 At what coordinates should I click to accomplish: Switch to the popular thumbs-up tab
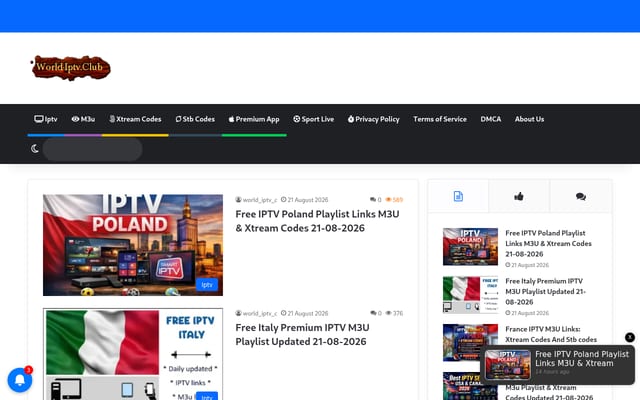tap(519, 196)
